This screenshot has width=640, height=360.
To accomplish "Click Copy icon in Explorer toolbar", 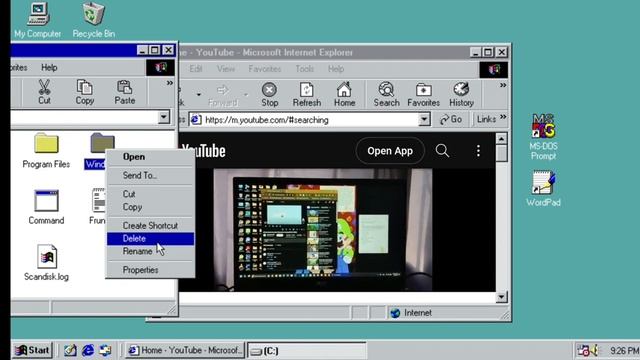I will [84, 92].
